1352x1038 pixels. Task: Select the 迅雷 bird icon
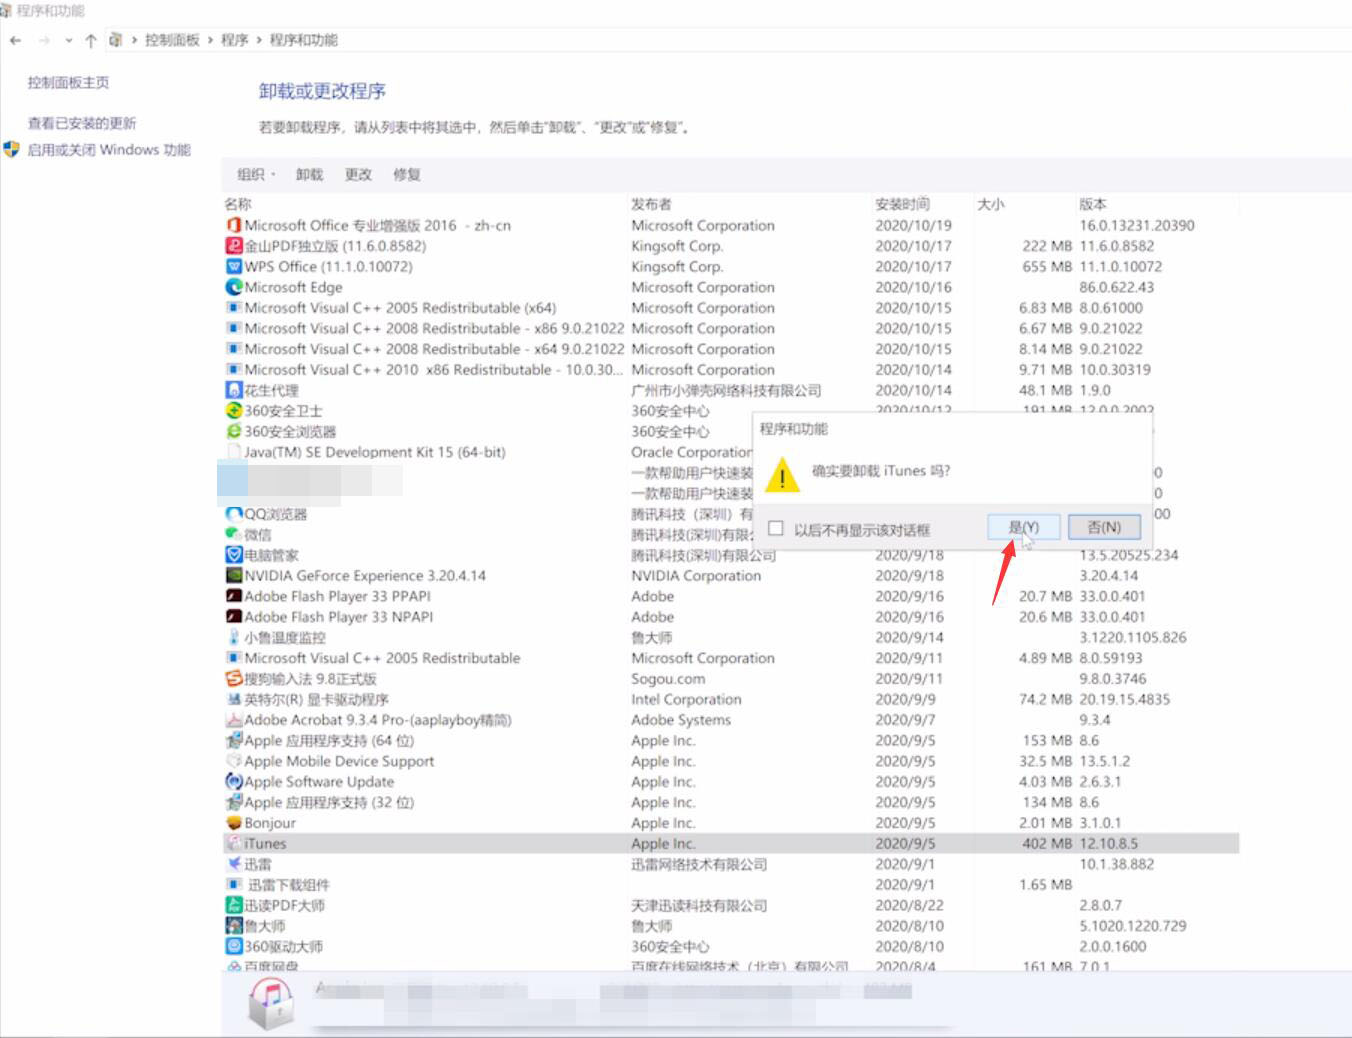[x=234, y=864]
